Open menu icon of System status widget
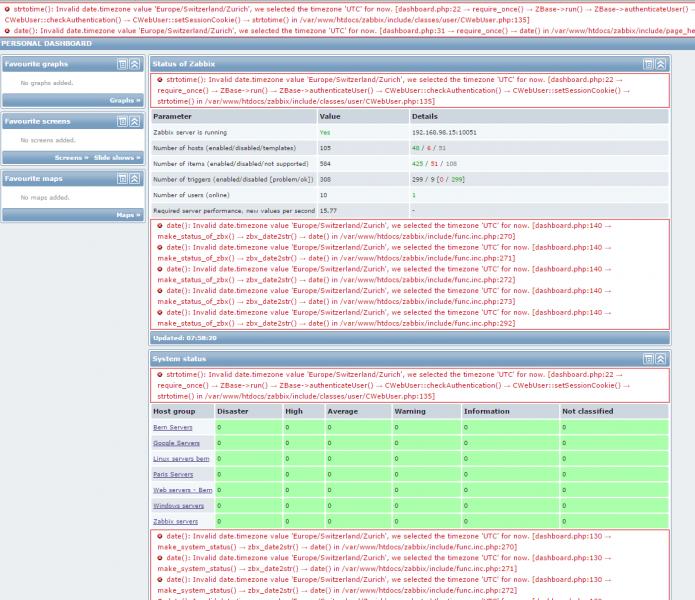 click(648, 359)
